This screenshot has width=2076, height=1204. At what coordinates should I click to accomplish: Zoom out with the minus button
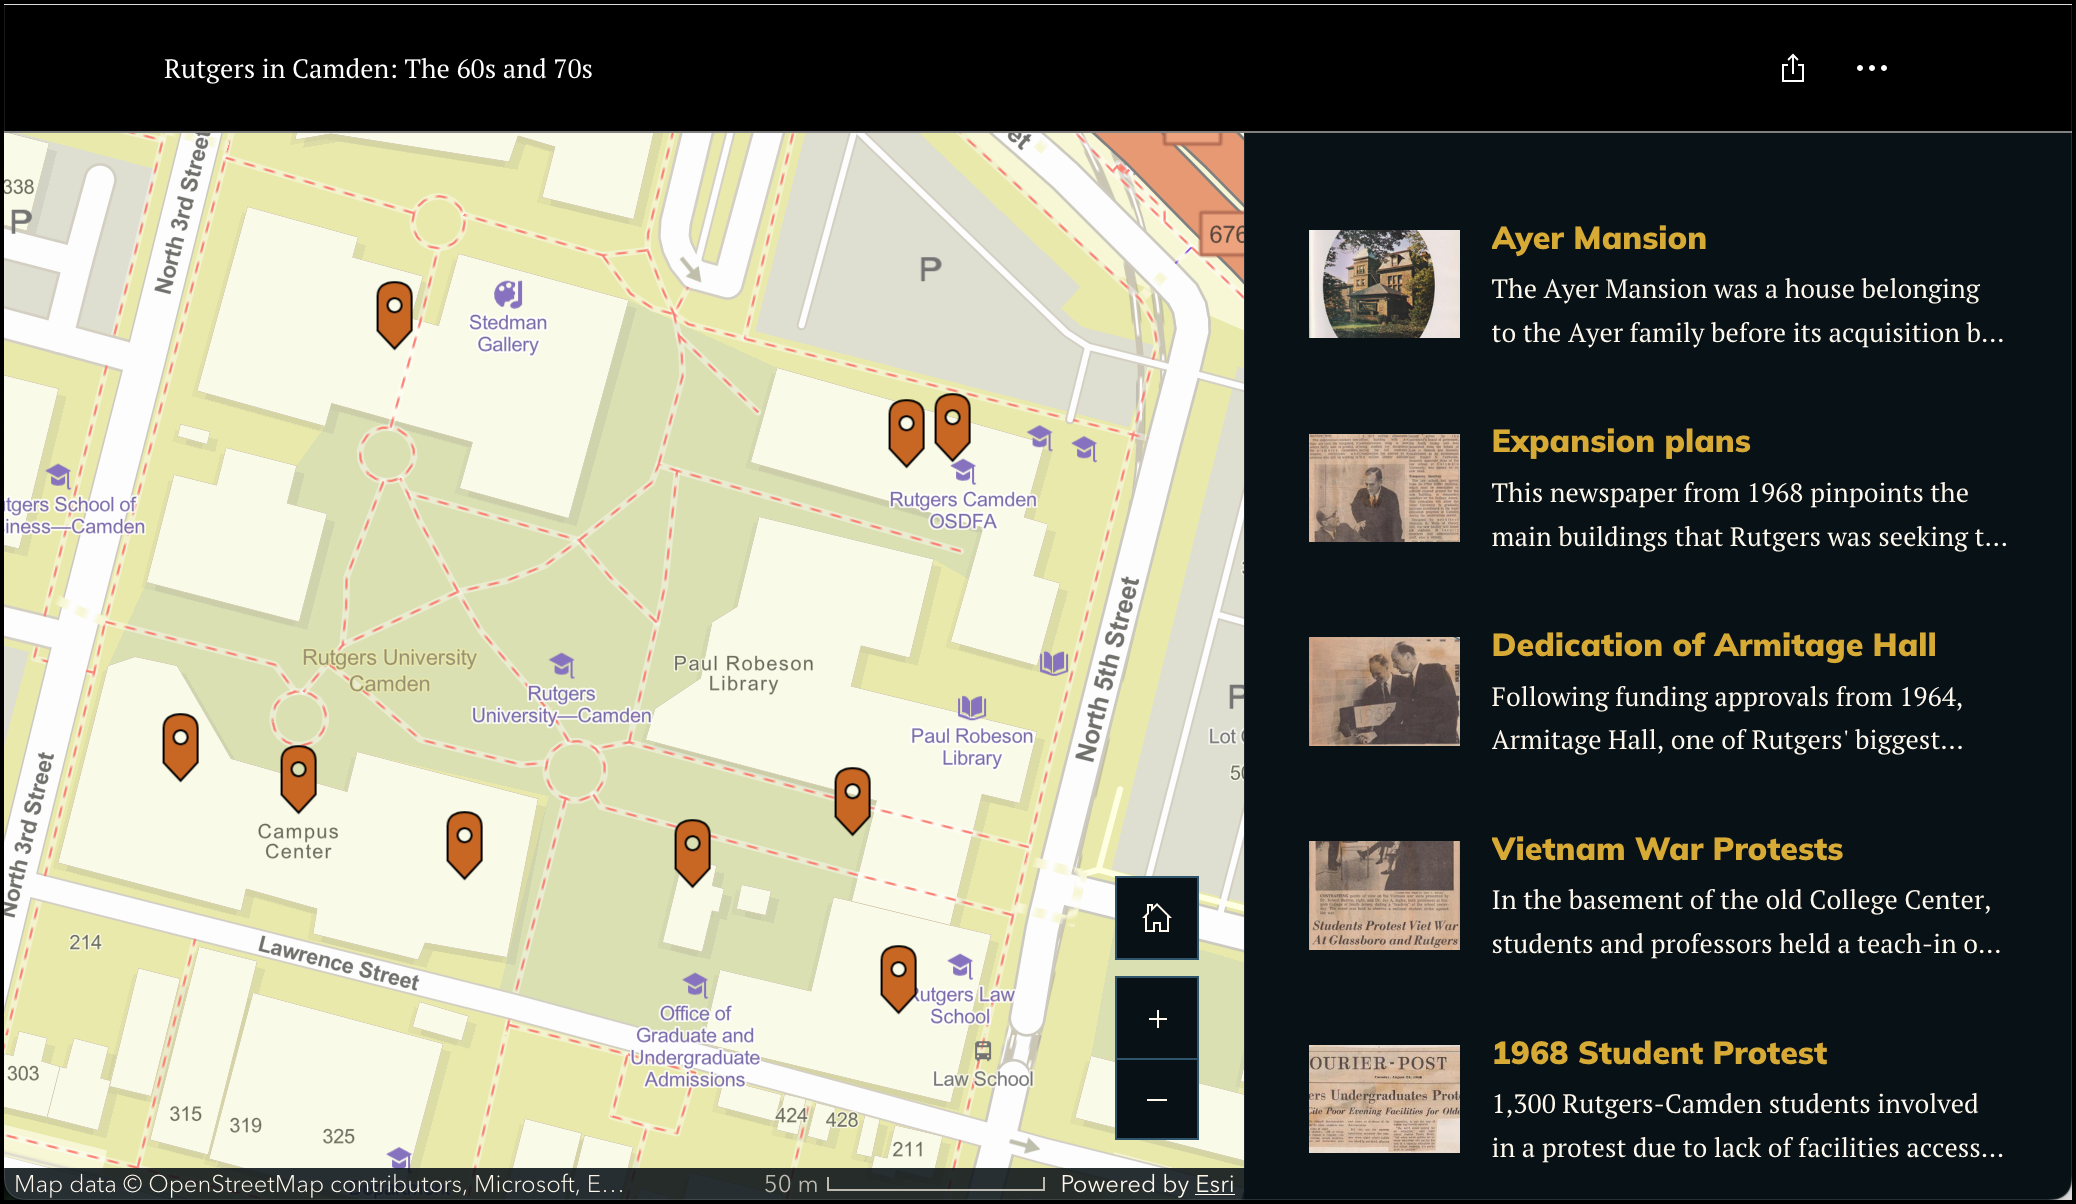click(x=1157, y=1099)
